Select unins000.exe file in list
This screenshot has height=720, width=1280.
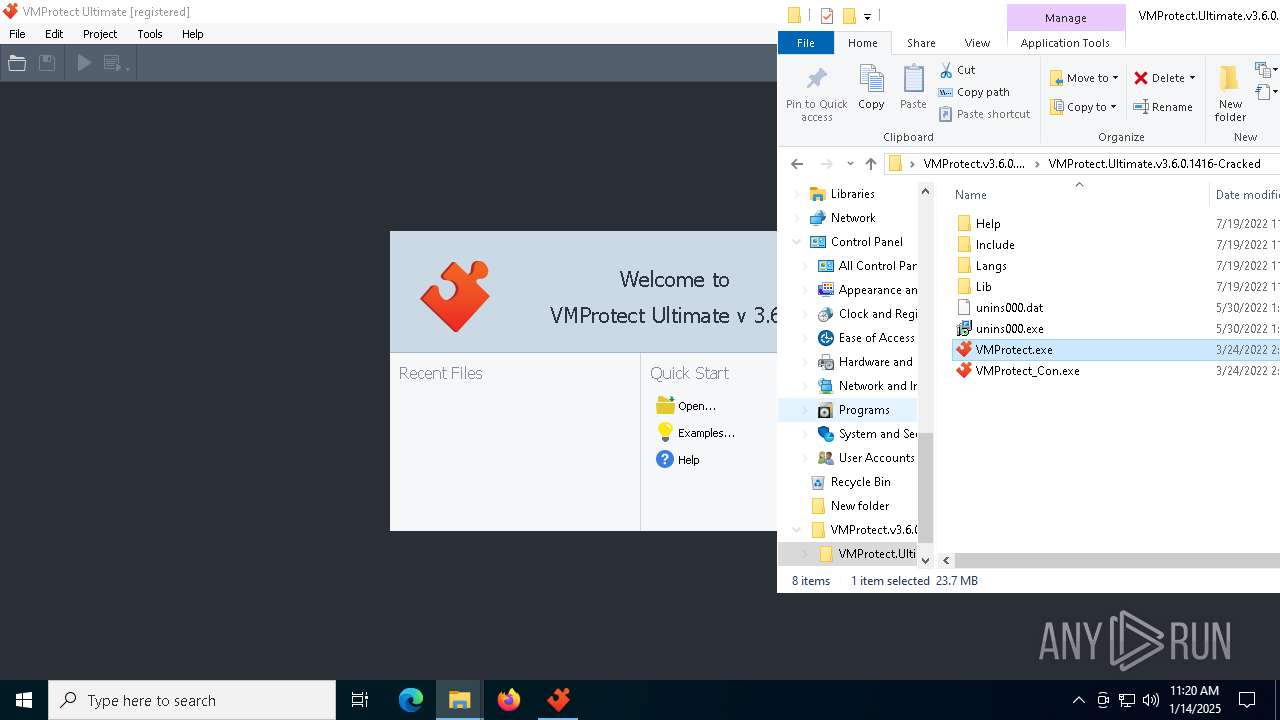pyautogui.click(x=1009, y=328)
